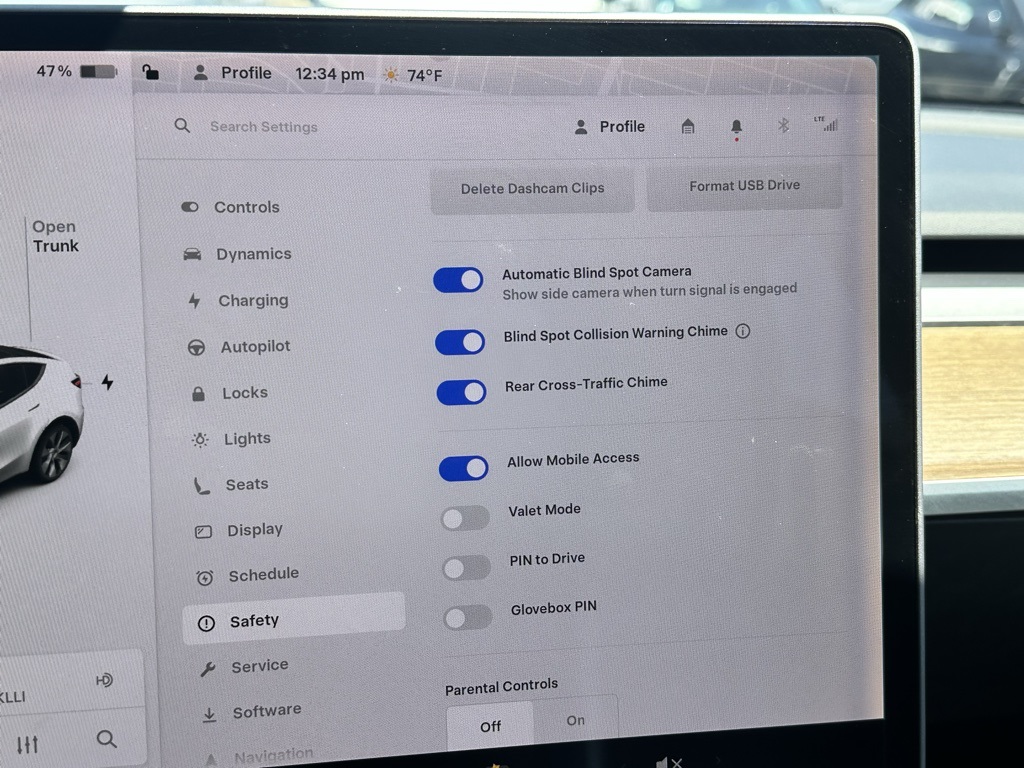
Task: Open Service settings
Action: click(244, 667)
